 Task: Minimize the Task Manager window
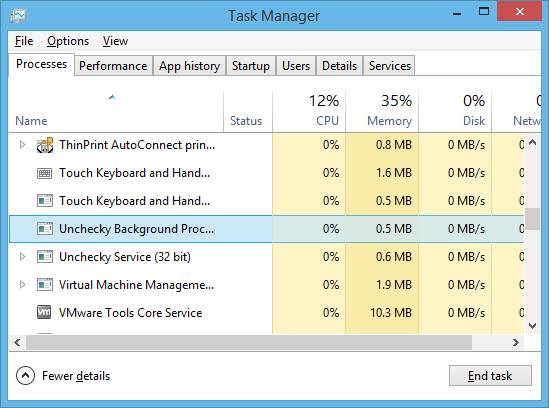(457, 13)
